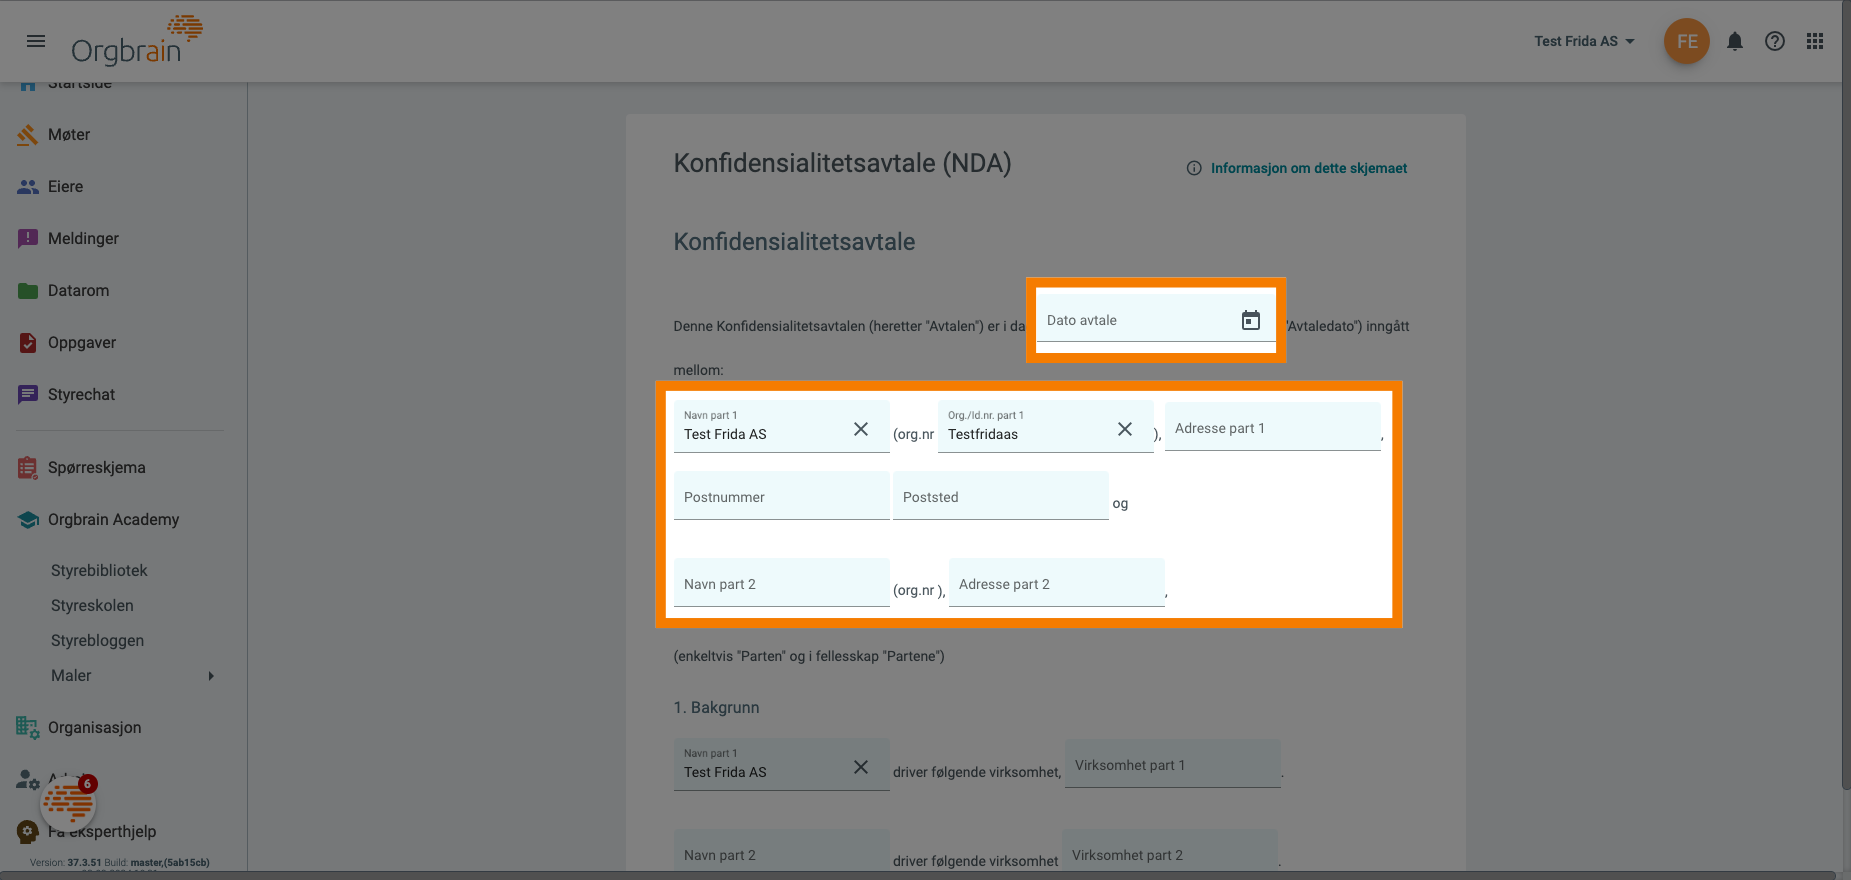
Task: Open the apps grid icon
Action: point(1815,41)
